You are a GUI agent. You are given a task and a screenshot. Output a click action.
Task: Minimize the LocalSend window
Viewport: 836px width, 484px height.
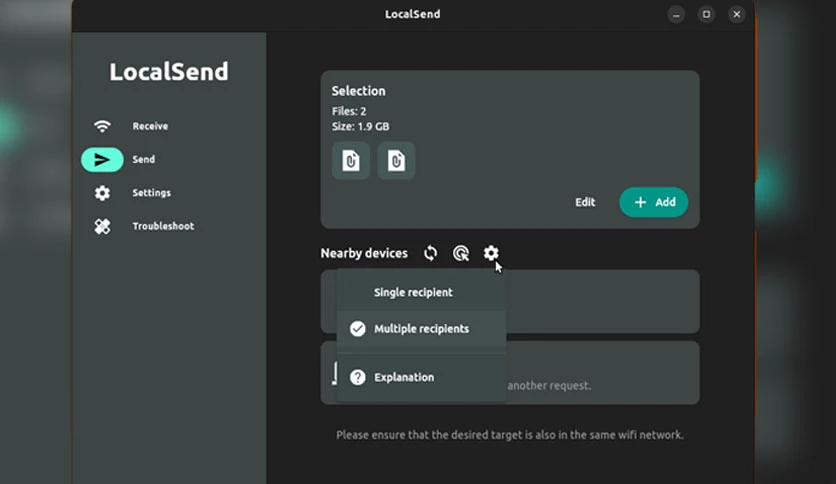point(676,14)
